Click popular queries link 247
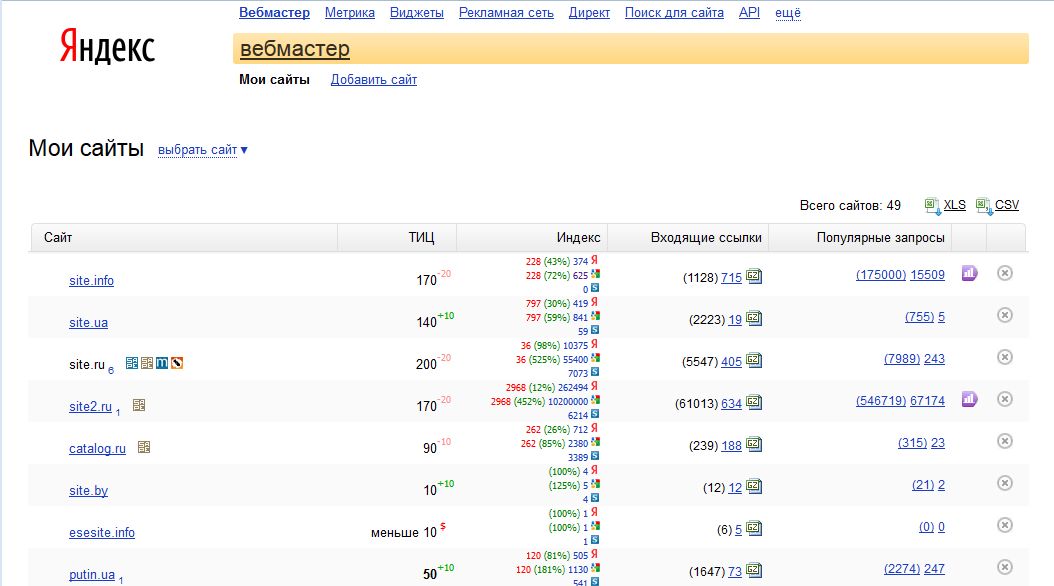This screenshot has height=586, width=1054. pyautogui.click(x=934, y=569)
